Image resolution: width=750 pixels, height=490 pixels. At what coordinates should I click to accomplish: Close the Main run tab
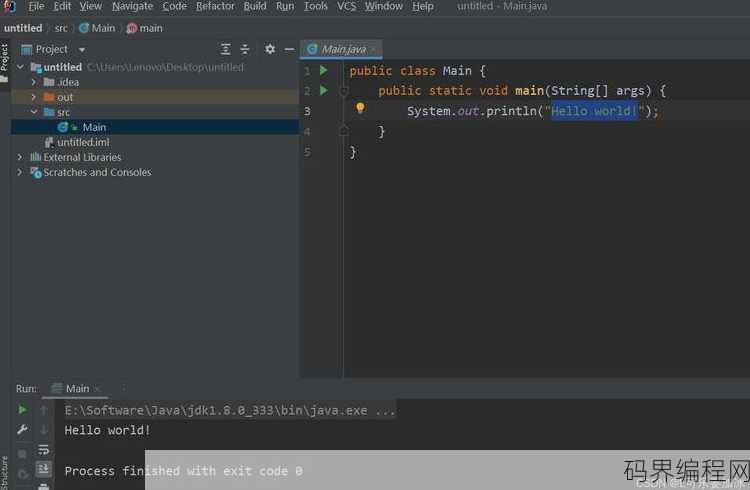coord(97,389)
